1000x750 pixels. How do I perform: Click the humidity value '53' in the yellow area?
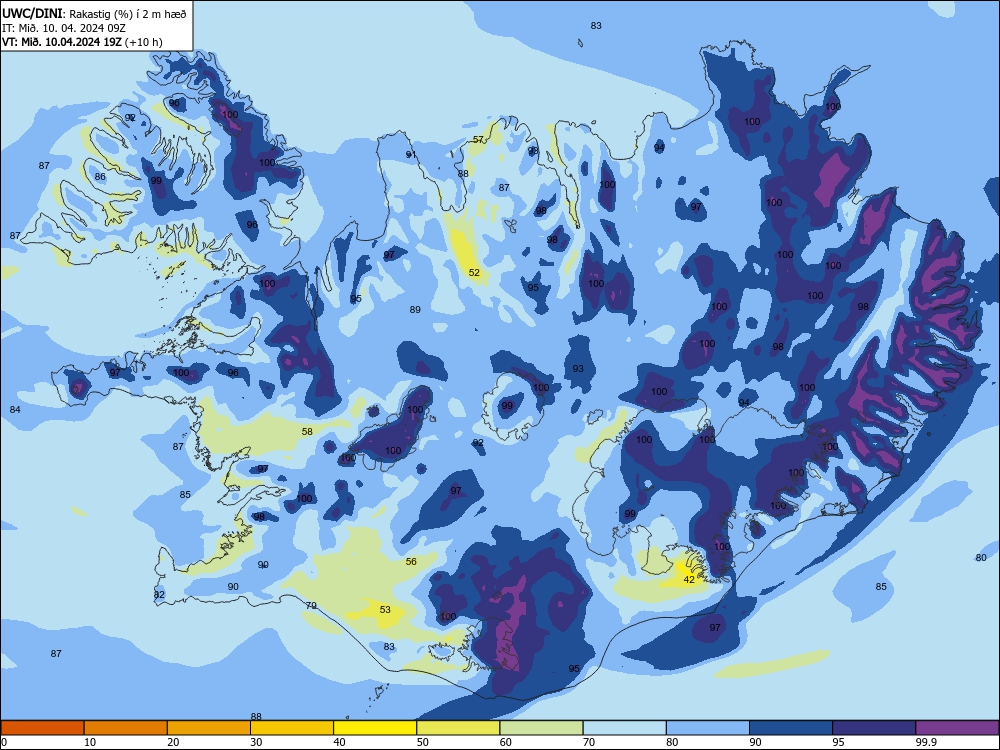[x=385, y=610]
